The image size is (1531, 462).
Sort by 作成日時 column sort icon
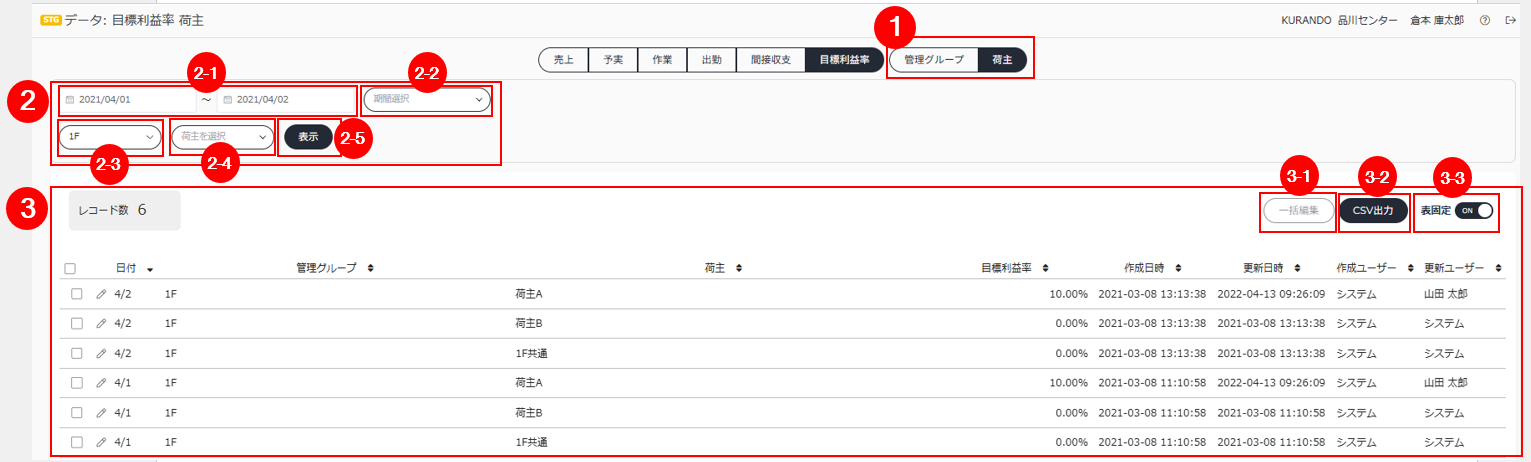[x=1178, y=268]
